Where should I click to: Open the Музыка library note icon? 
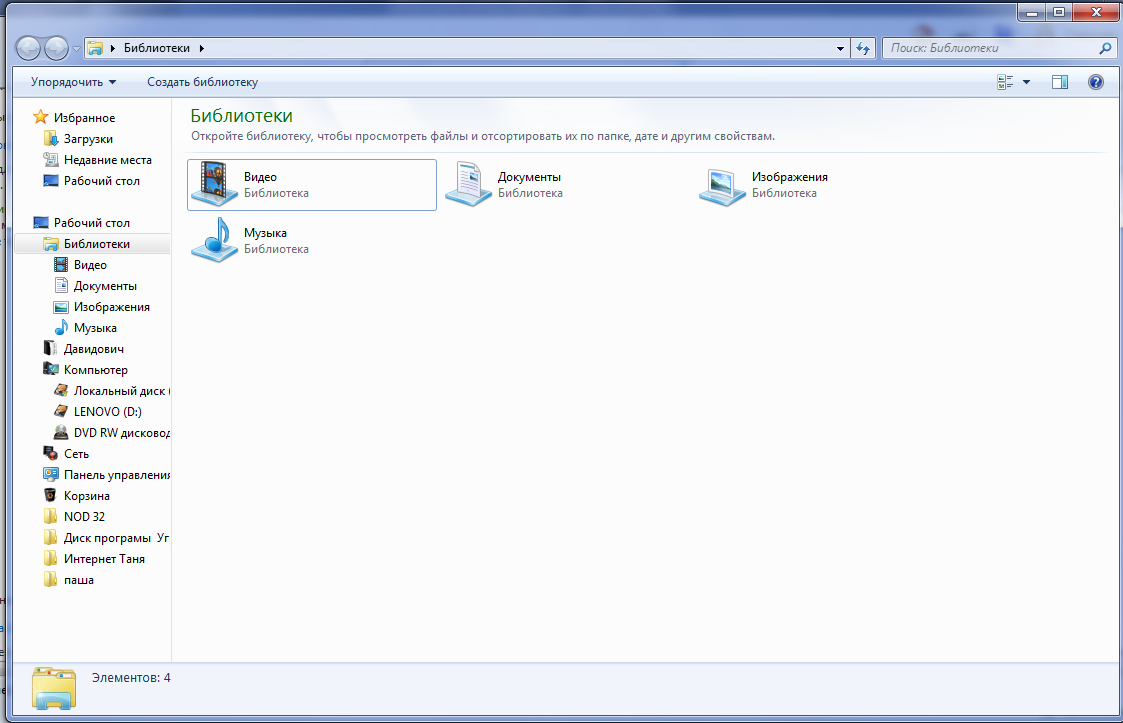tap(214, 240)
